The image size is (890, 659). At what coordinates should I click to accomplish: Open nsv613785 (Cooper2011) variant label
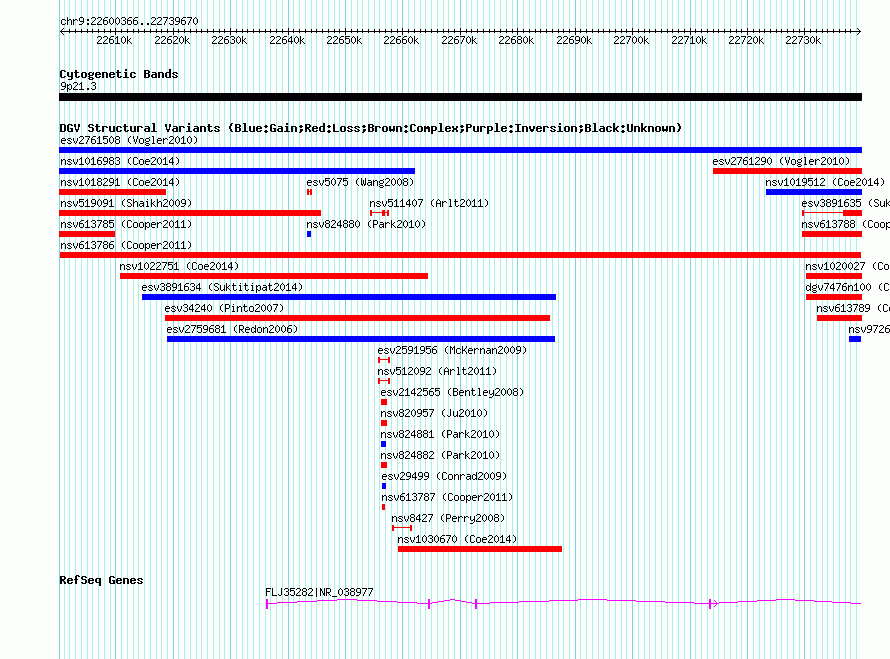pyautogui.click(x=126, y=224)
